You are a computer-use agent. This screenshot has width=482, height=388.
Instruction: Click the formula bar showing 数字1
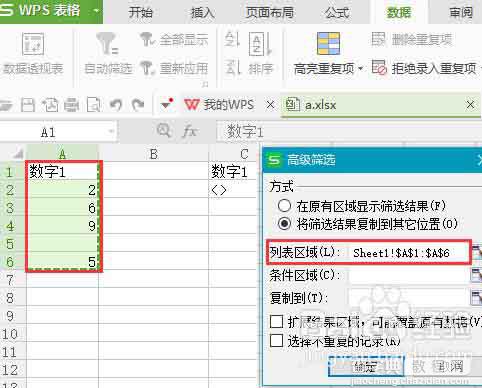pos(349,132)
